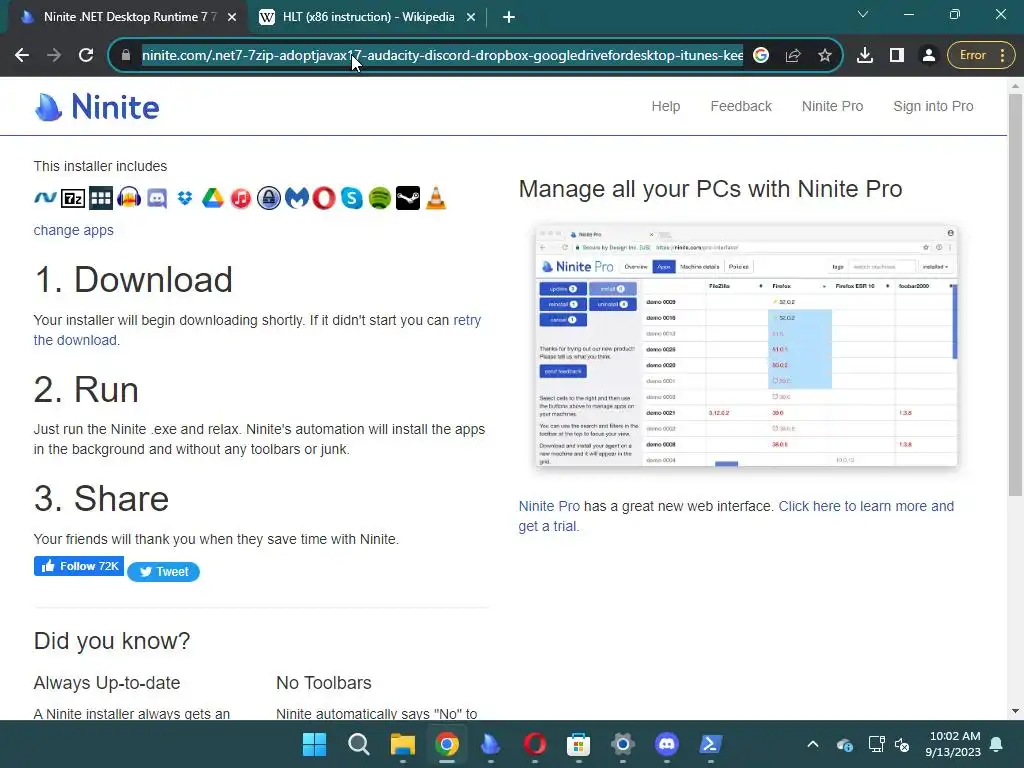This screenshot has width=1024, height=768.
Task: Click the Malwarebytes app icon
Action: [296, 198]
